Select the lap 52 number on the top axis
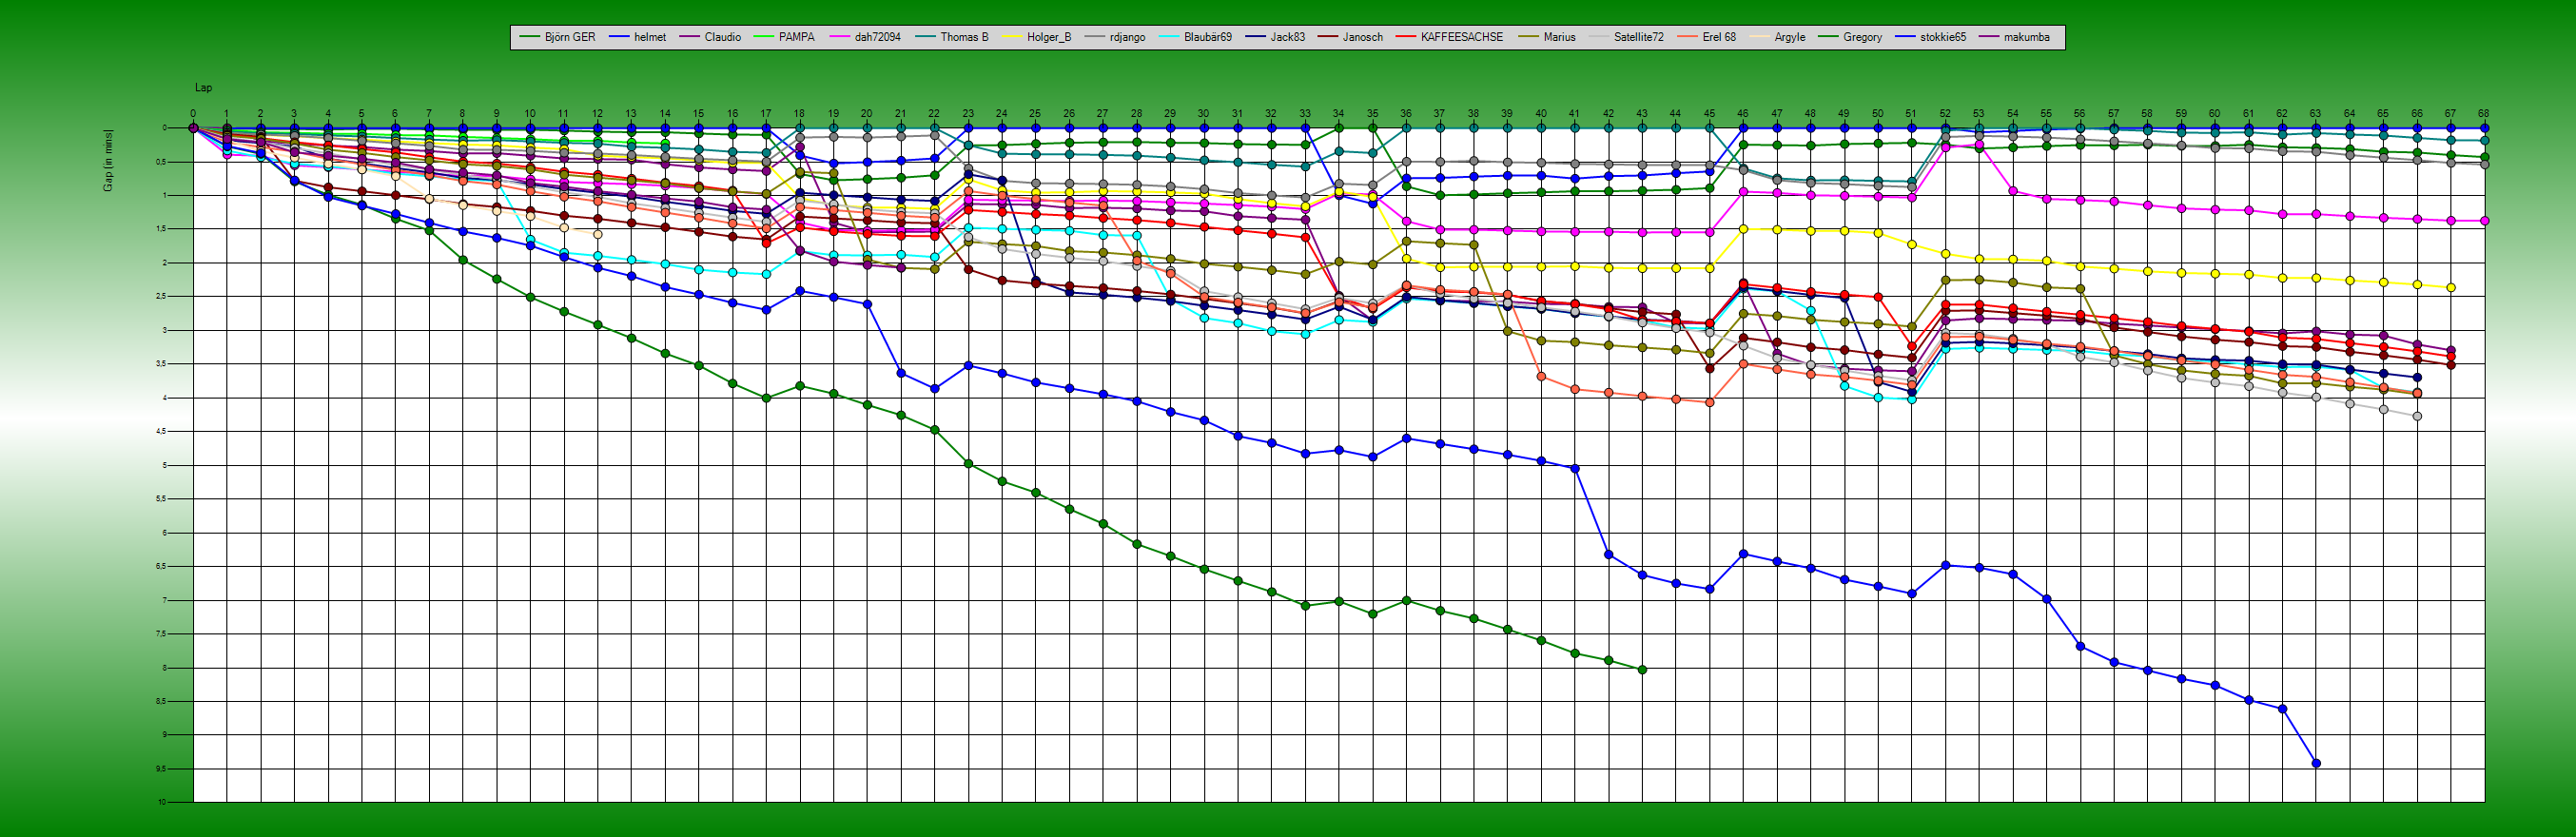This screenshot has width=2576, height=837. [1945, 114]
